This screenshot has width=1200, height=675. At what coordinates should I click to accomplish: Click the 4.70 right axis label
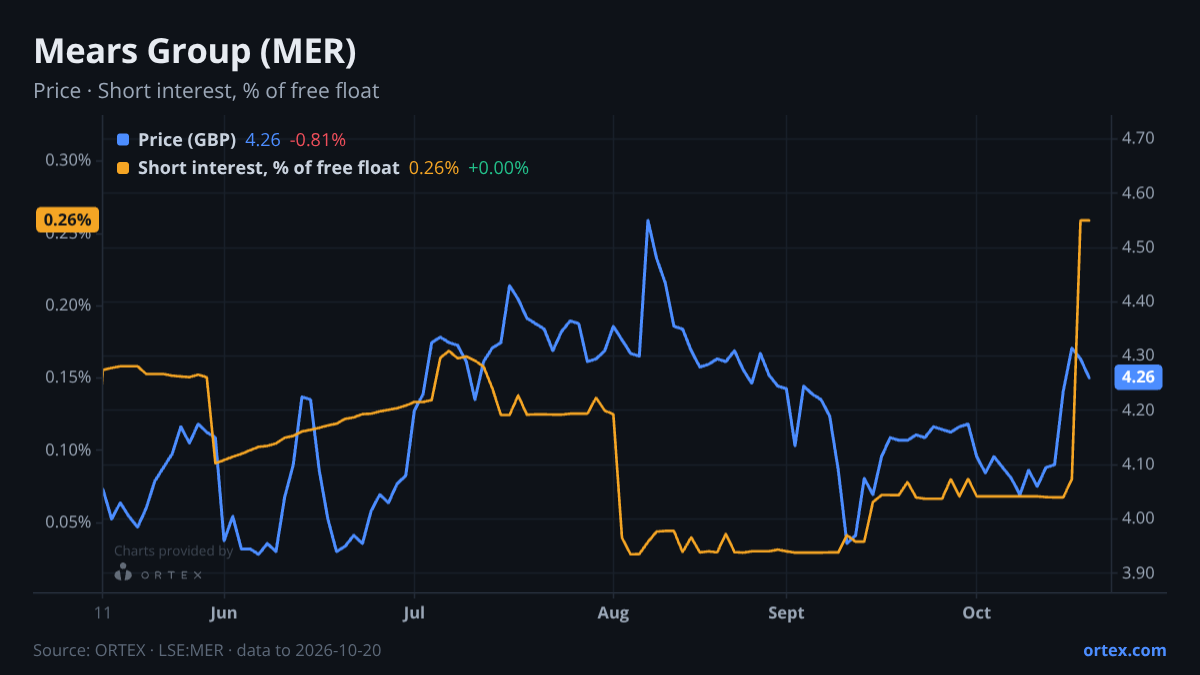[x=1139, y=138]
